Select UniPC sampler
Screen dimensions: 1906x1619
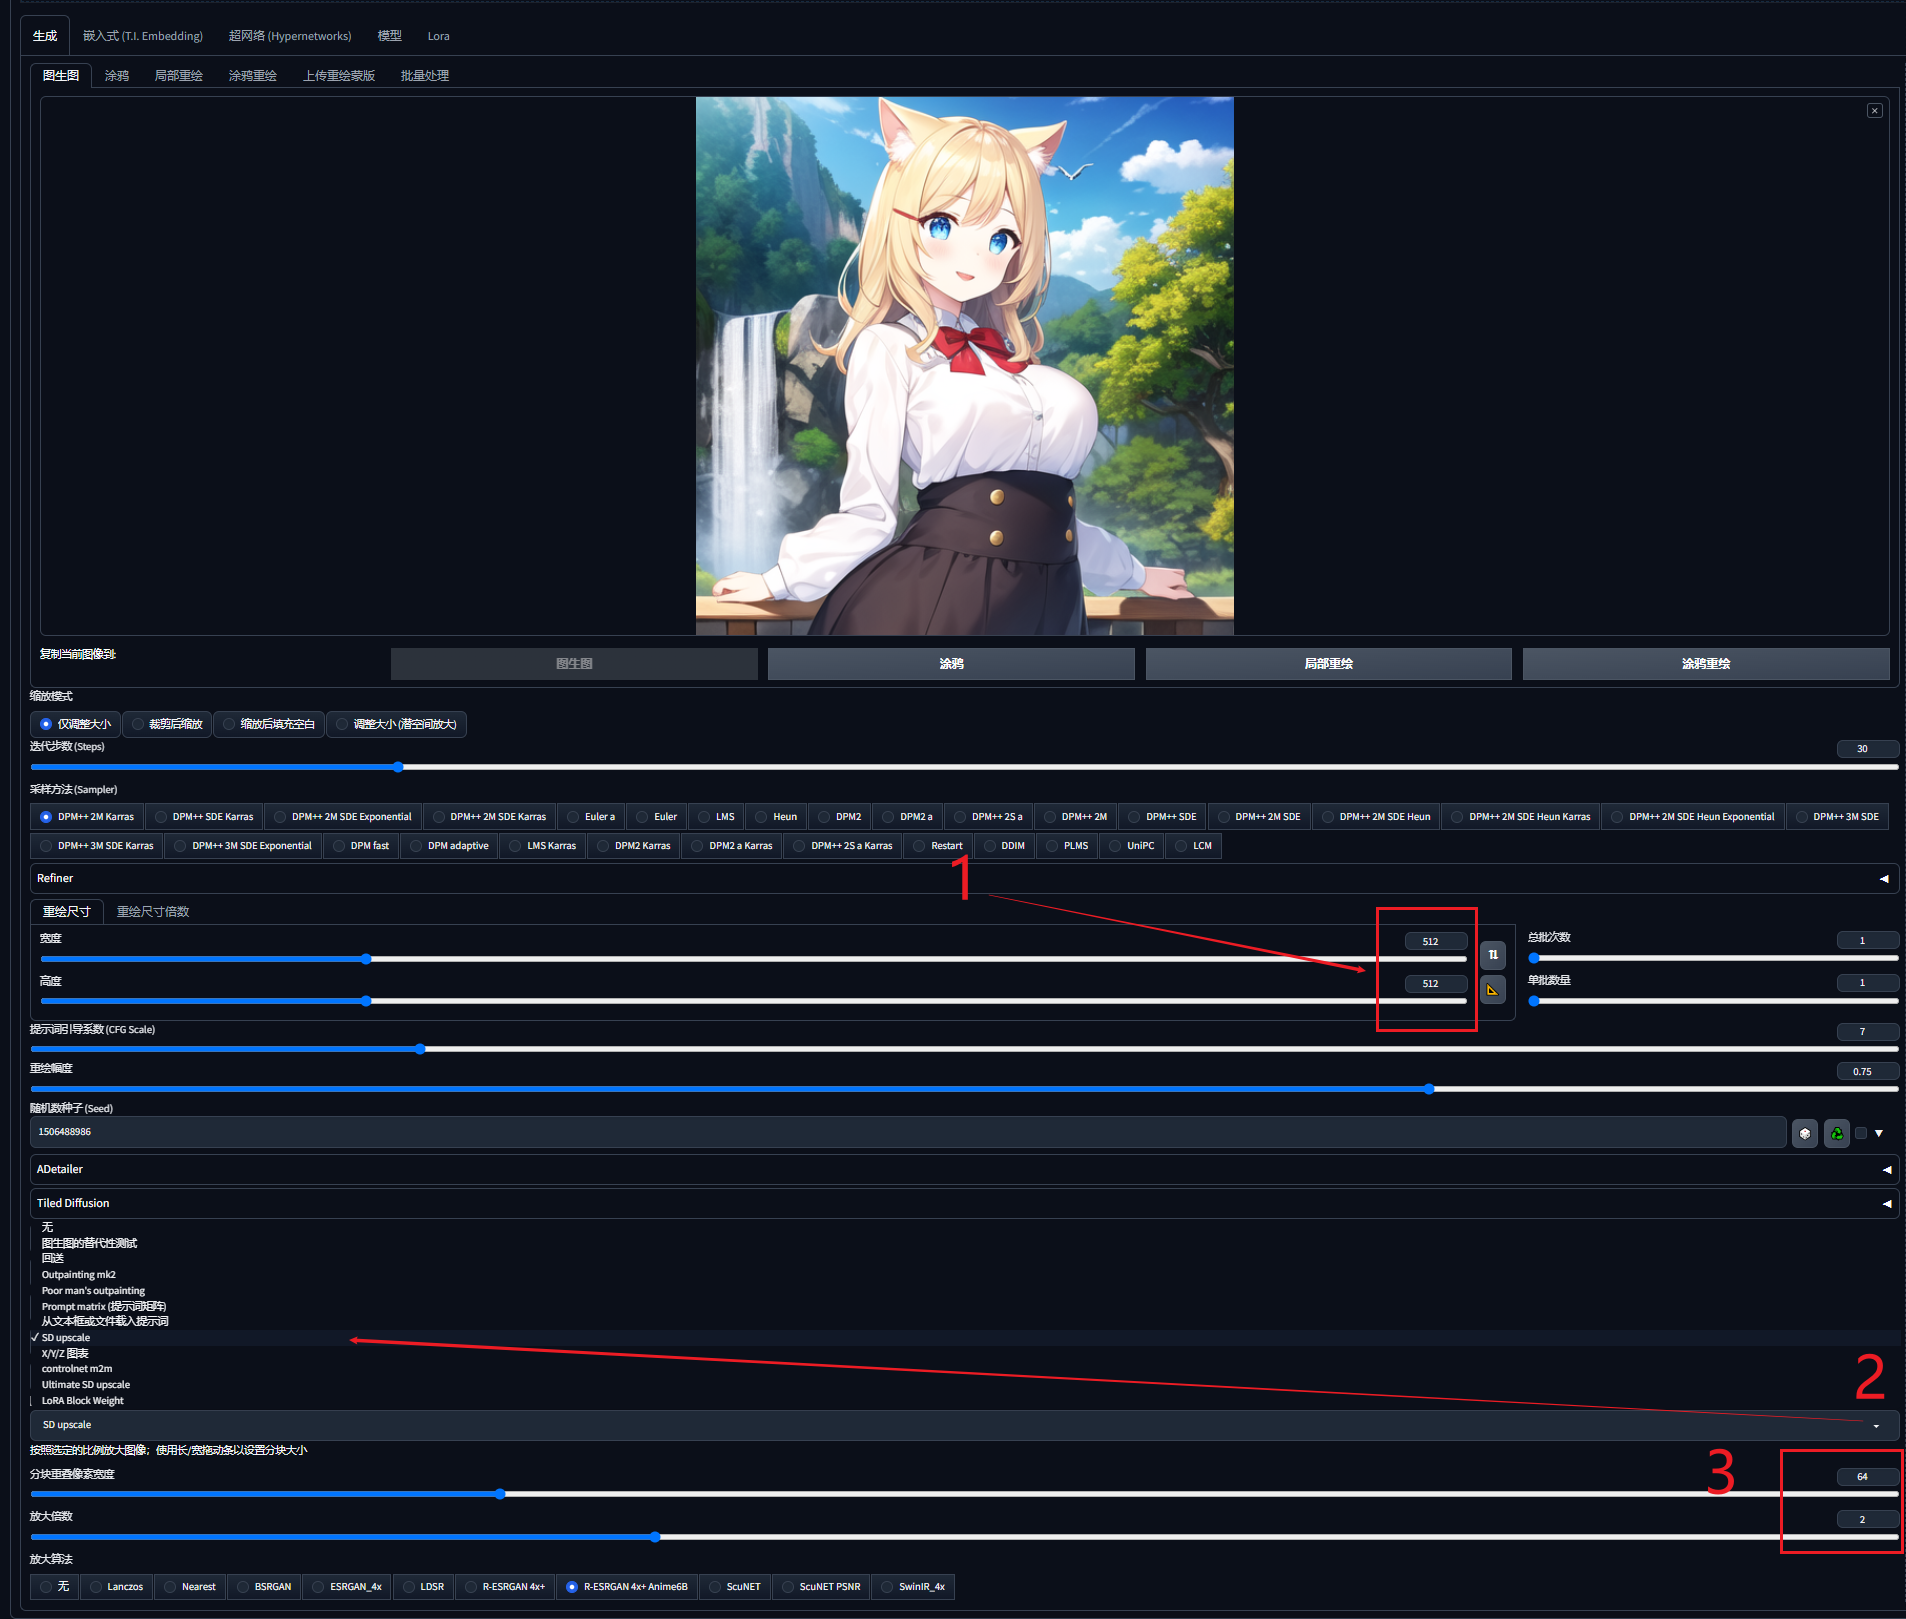coord(1131,846)
